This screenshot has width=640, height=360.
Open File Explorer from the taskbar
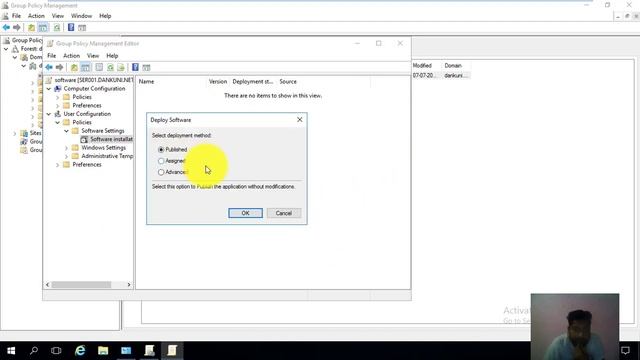click(x=103, y=351)
